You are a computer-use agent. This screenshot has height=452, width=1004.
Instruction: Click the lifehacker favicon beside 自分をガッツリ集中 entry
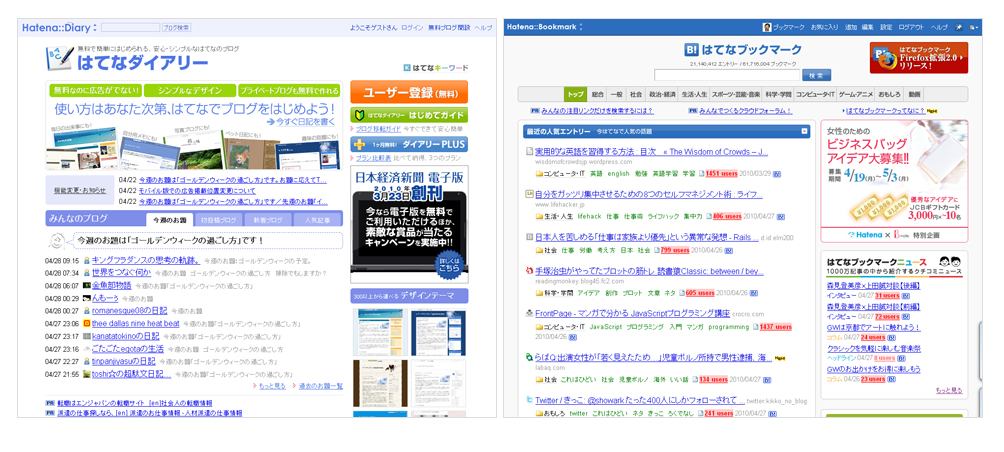click(530, 194)
